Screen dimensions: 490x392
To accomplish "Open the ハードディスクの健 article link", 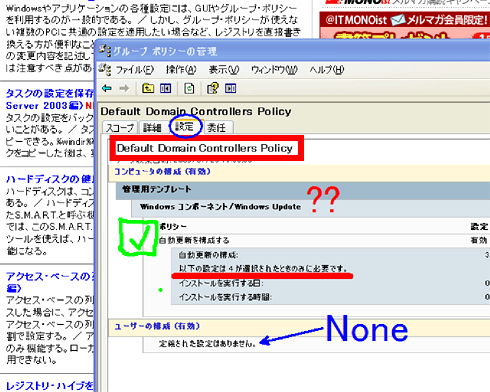I will click(x=50, y=179).
